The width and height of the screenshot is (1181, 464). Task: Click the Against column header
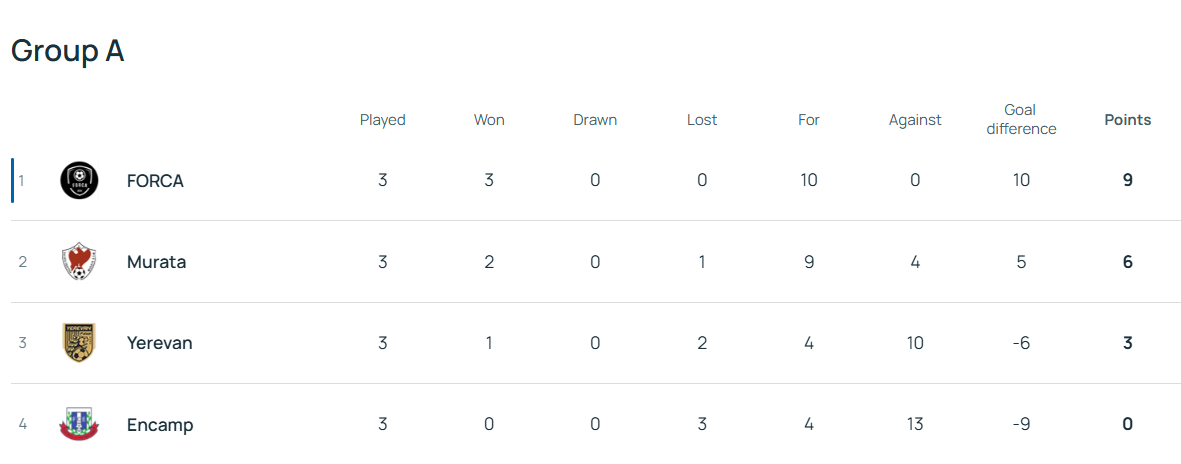(x=915, y=120)
